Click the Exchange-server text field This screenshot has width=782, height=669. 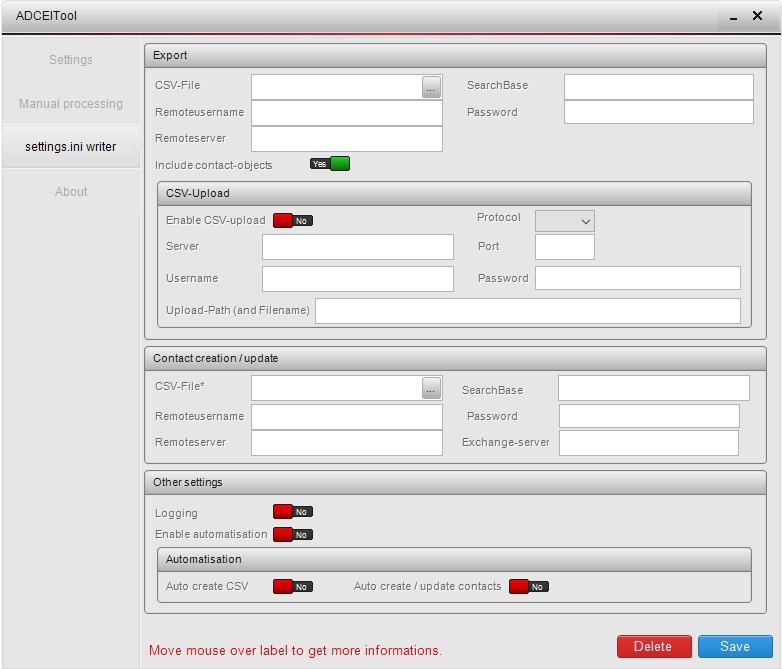point(648,443)
